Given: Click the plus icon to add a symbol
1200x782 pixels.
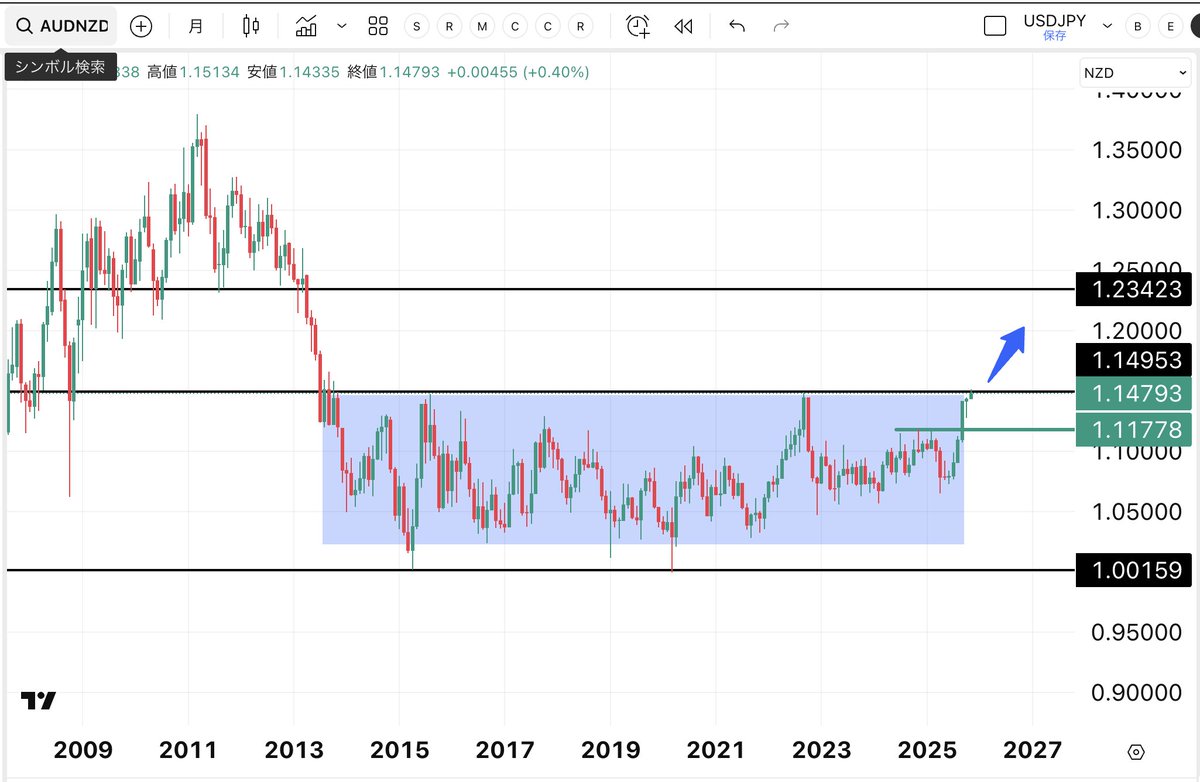Looking at the screenshot, I should tap(141, 27).
